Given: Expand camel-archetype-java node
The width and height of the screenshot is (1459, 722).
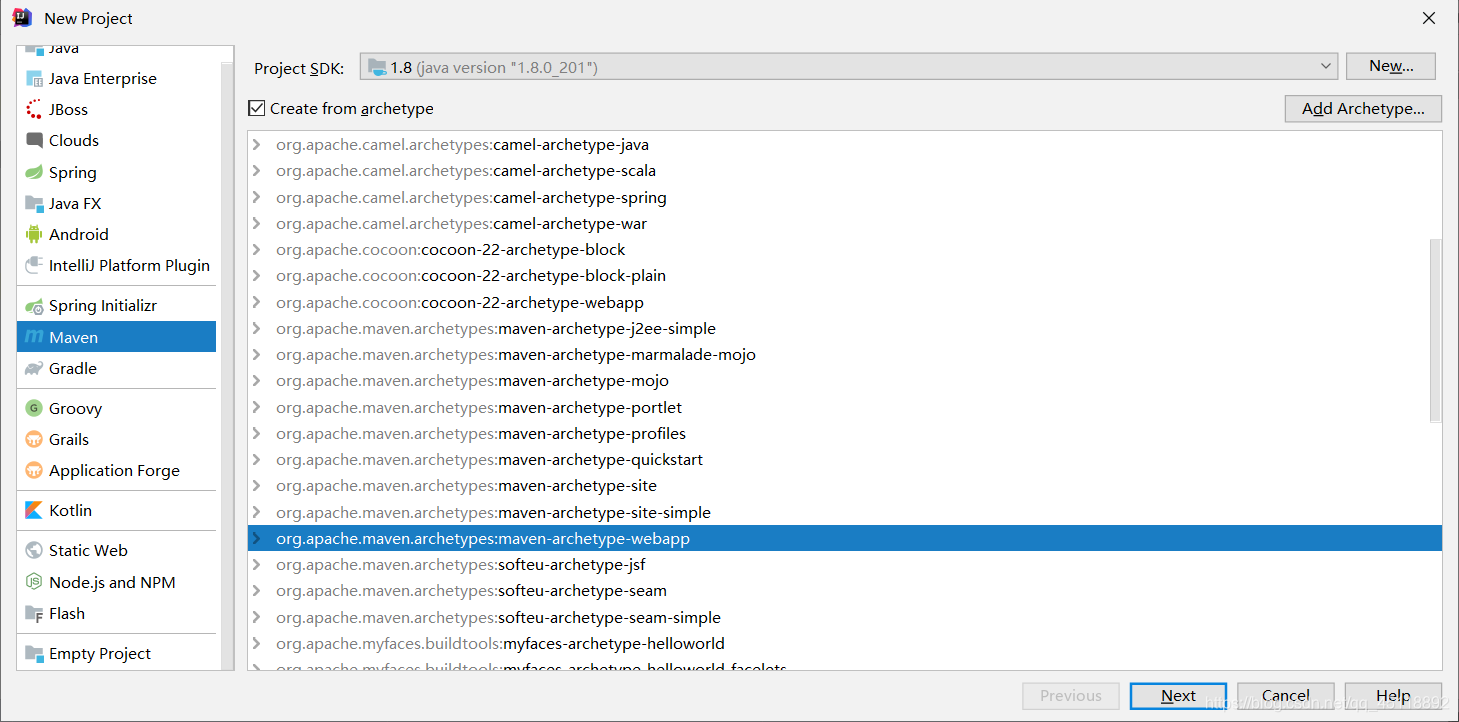Looking at the screenshot, I should 257,145.
